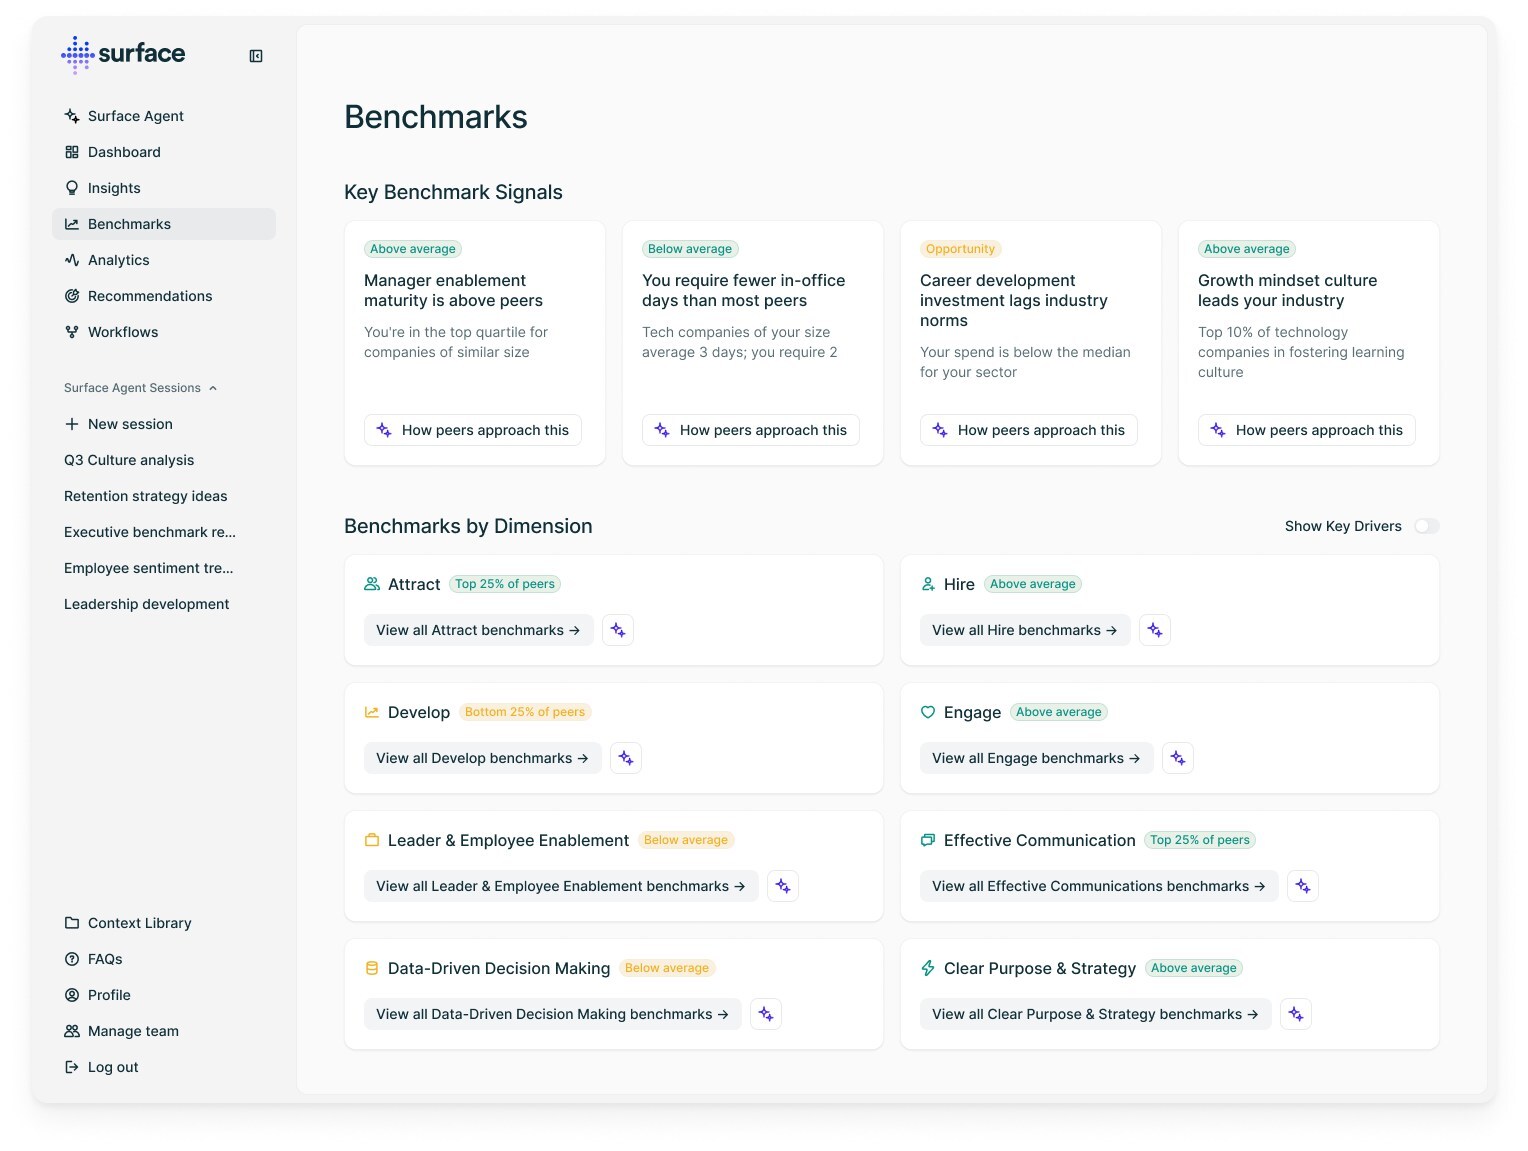Click the sparkle icon beside Hire benchmarks
The height and width of the screenshot is (1151, 1528).
(1155, 630)
